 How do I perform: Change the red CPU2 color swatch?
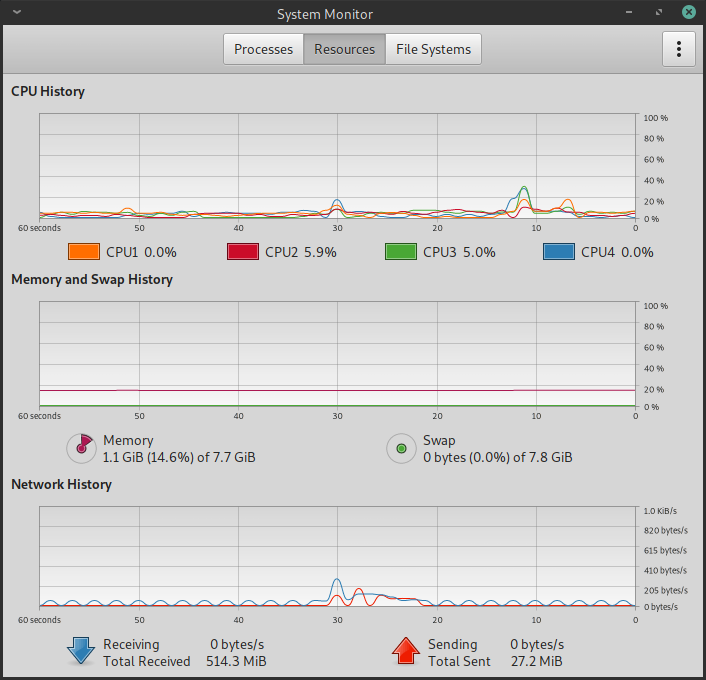coord(243,252)
